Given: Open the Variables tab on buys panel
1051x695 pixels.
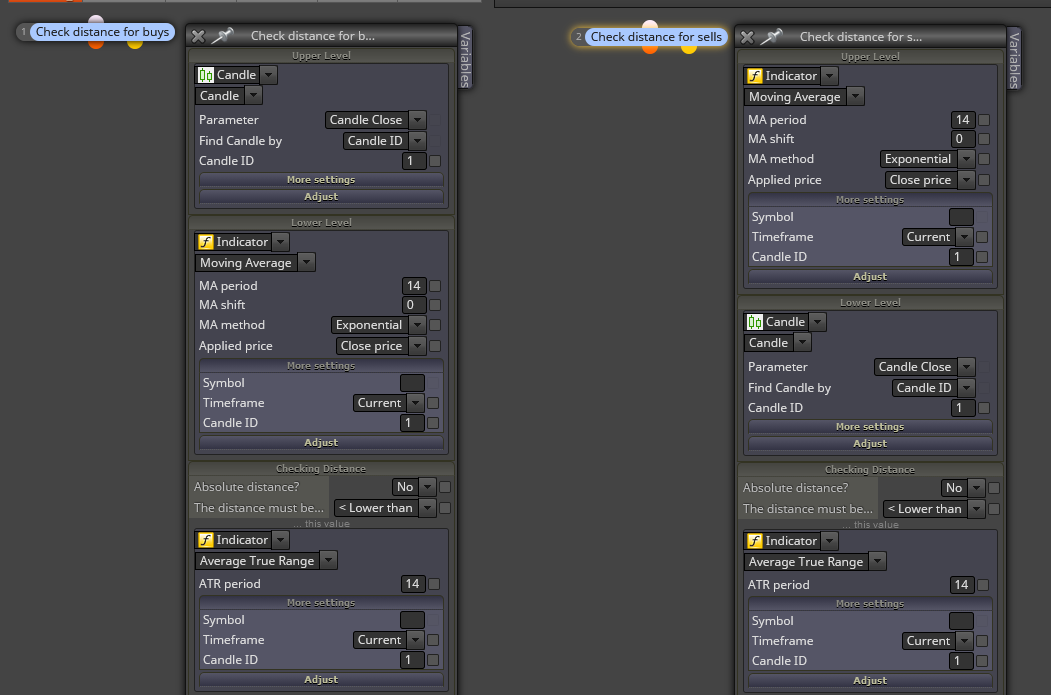Looking at the screenshot, I should (465, 58).
